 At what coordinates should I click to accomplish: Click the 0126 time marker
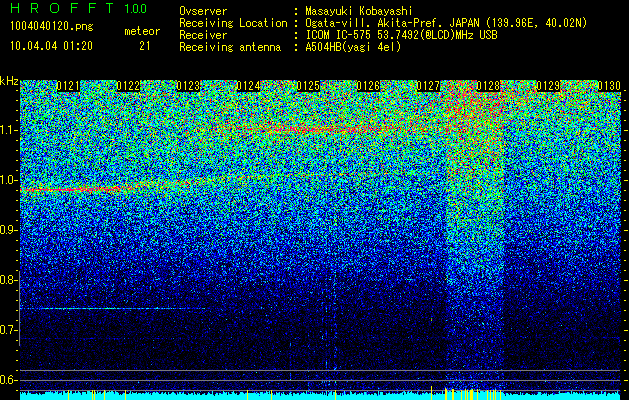pos(368,86)
